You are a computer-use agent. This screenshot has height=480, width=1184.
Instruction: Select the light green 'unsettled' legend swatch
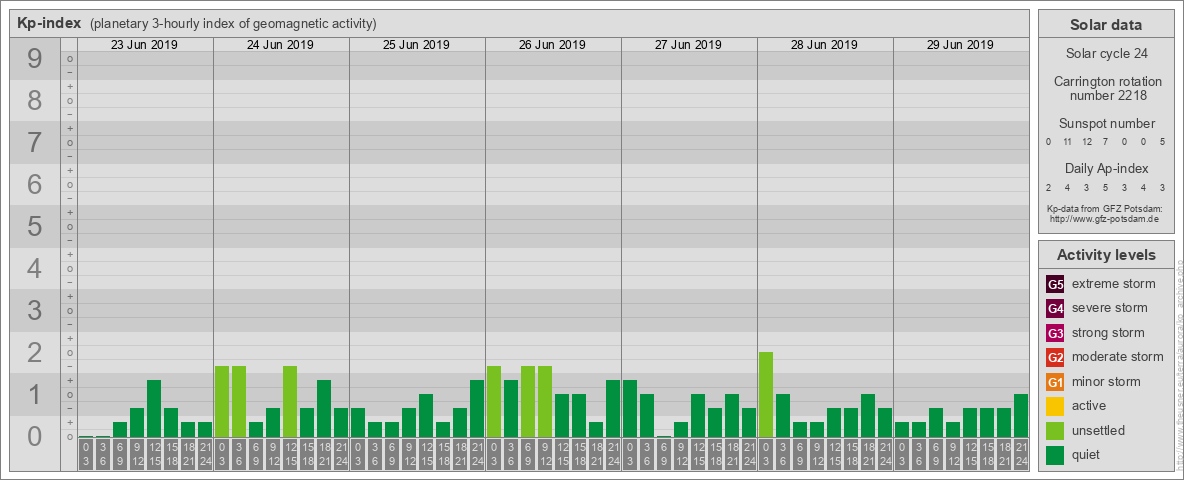point(1055,430)
